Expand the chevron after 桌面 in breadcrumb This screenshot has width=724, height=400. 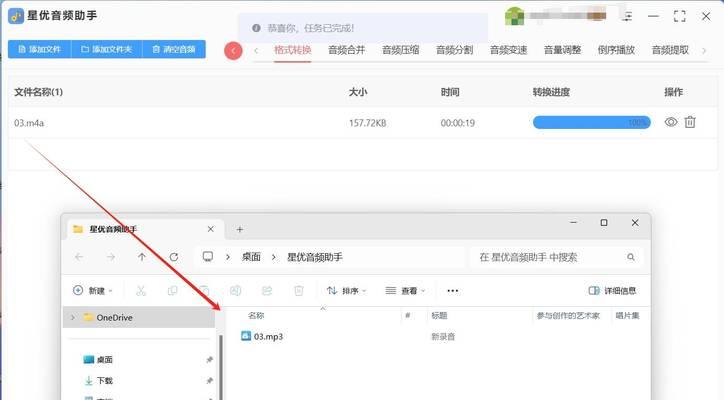click(274, 257)
